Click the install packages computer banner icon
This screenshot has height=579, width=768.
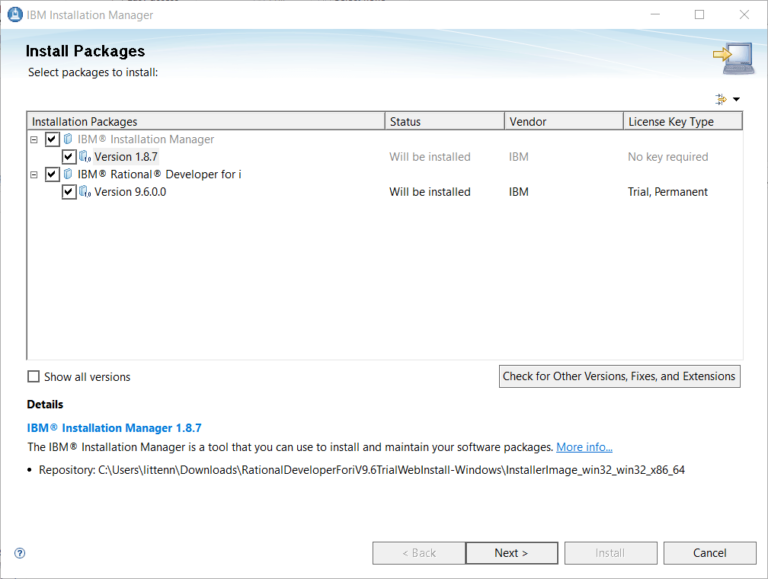(x=733, y=58)
